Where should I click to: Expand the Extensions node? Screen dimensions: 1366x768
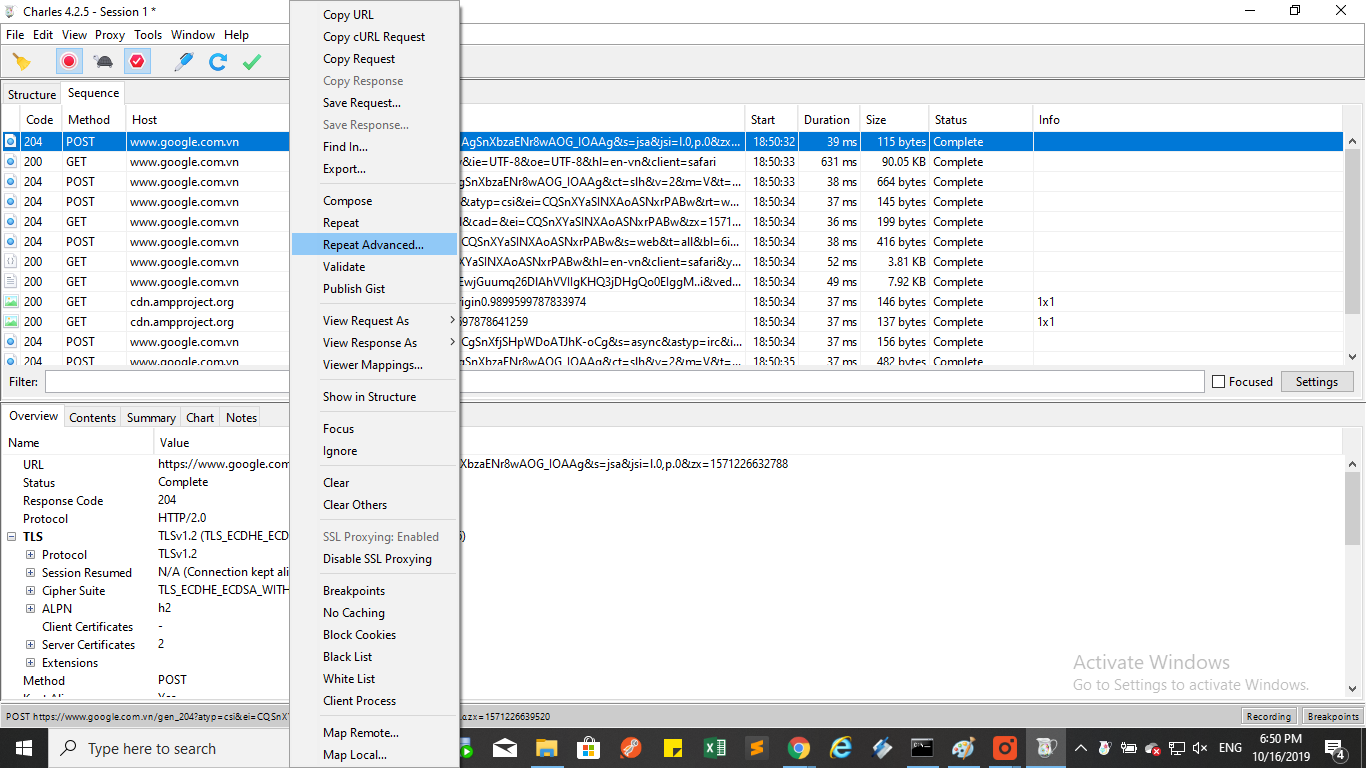(30, 663)
